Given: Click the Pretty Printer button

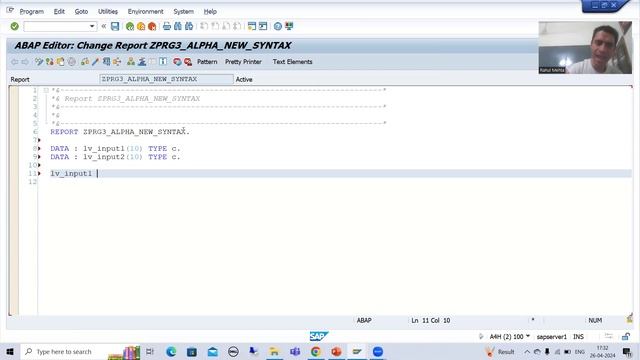Looking at the screenshot, I should pyautogui.click(x=243, y=62).
